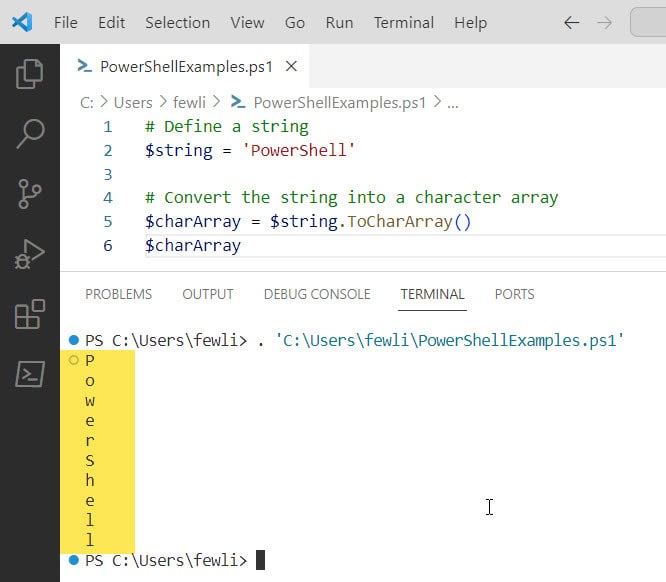Click first command blue decoration dot
This screenshot has width=666, height=582.
pyautogui.click(x=74, y=340)
